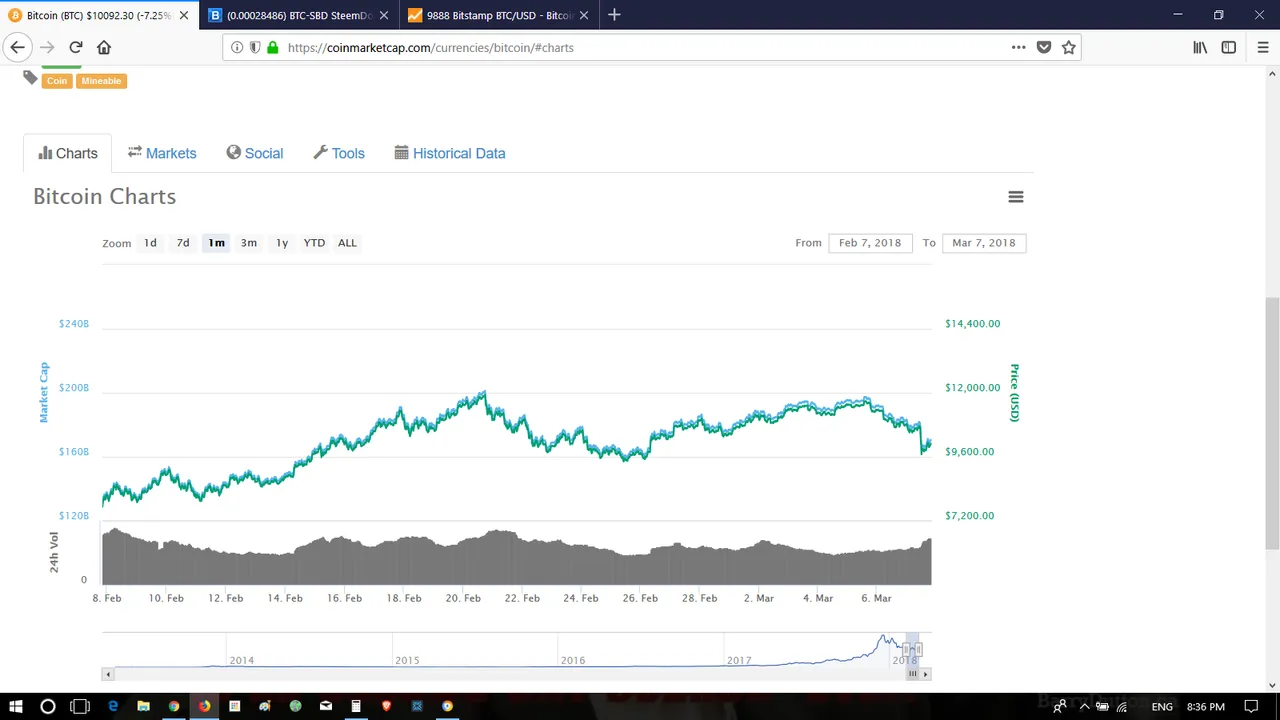This screenshot has width=1280, height=720.
Task: Open Firefox from the taskbar
Action: (x=204, y=706)
